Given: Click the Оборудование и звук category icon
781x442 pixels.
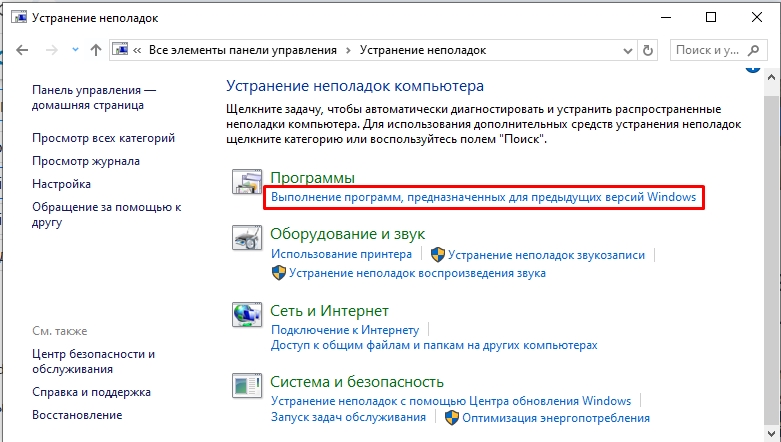Looking at the screenshot, I should coord(247,237).
